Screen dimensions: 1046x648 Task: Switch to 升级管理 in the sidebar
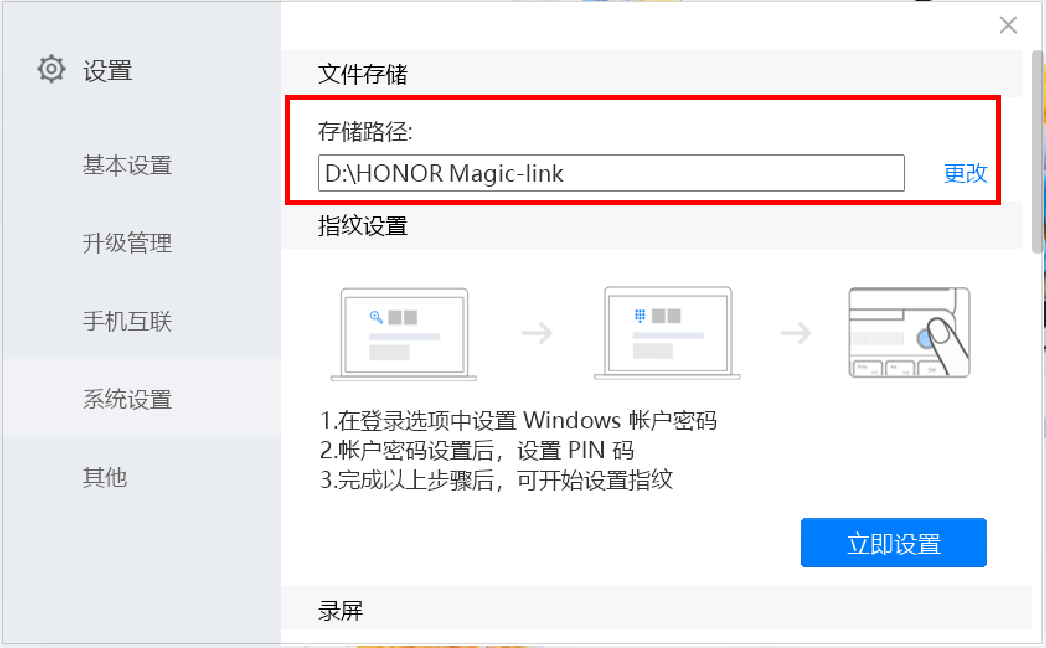point(127,243)
